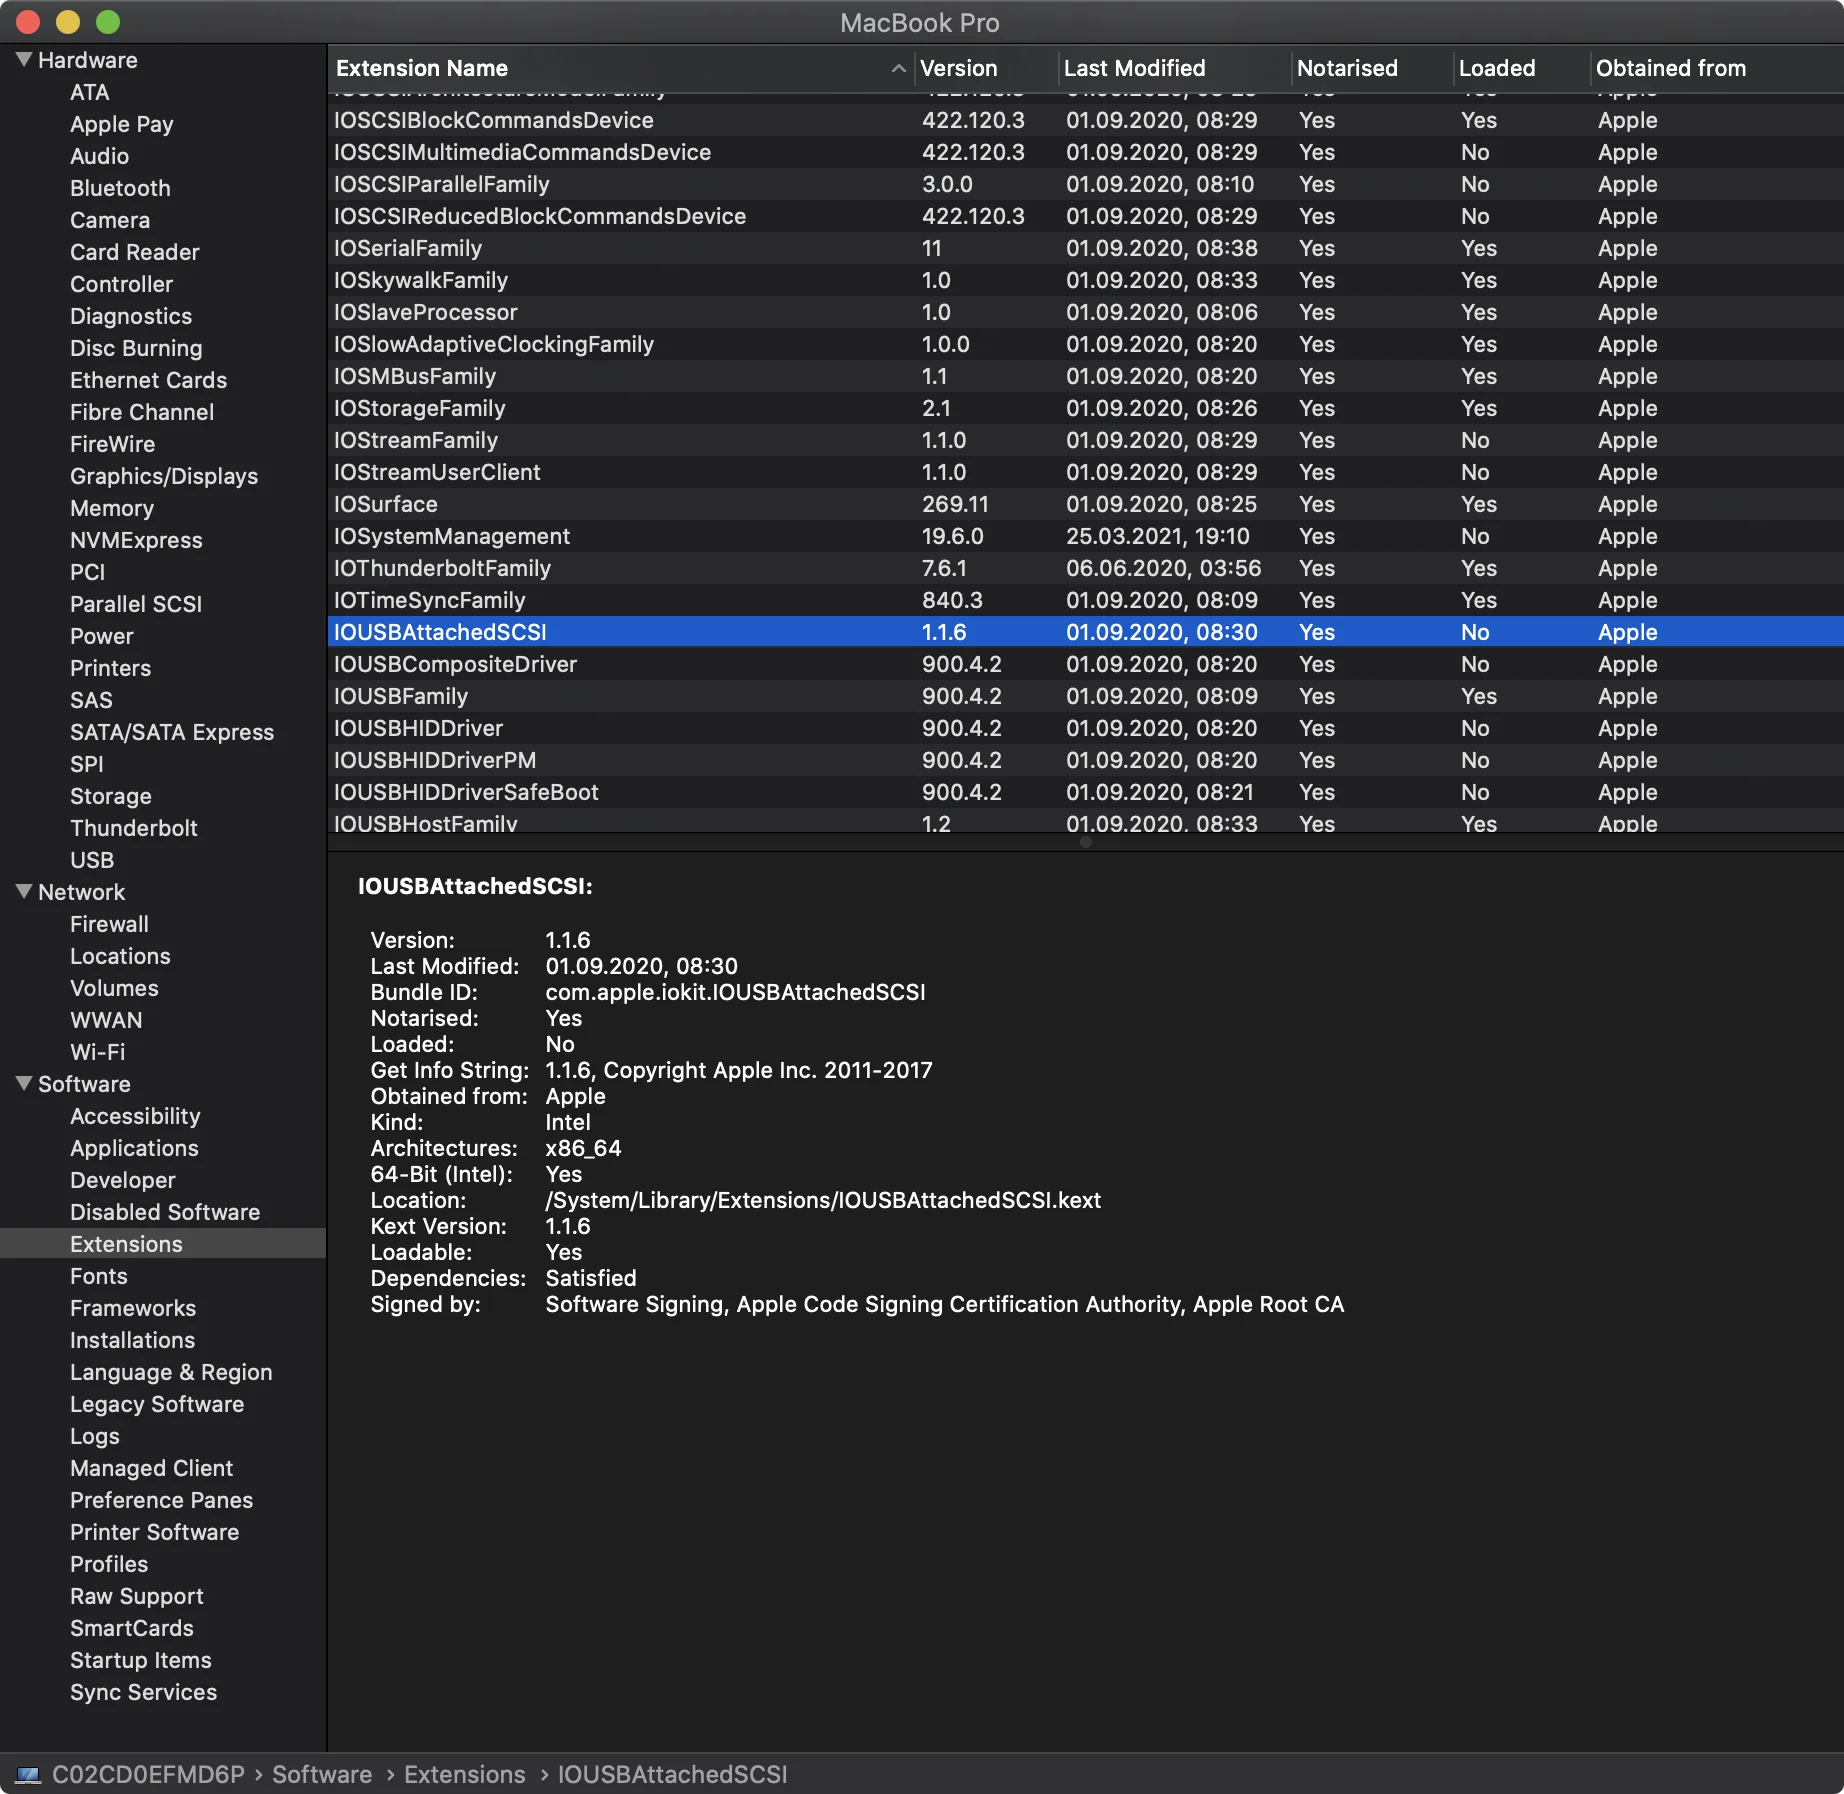Select the IOUSBFamily extension row
The height and width of the screenshot is (1794, 1844).
tap(401, 696)
